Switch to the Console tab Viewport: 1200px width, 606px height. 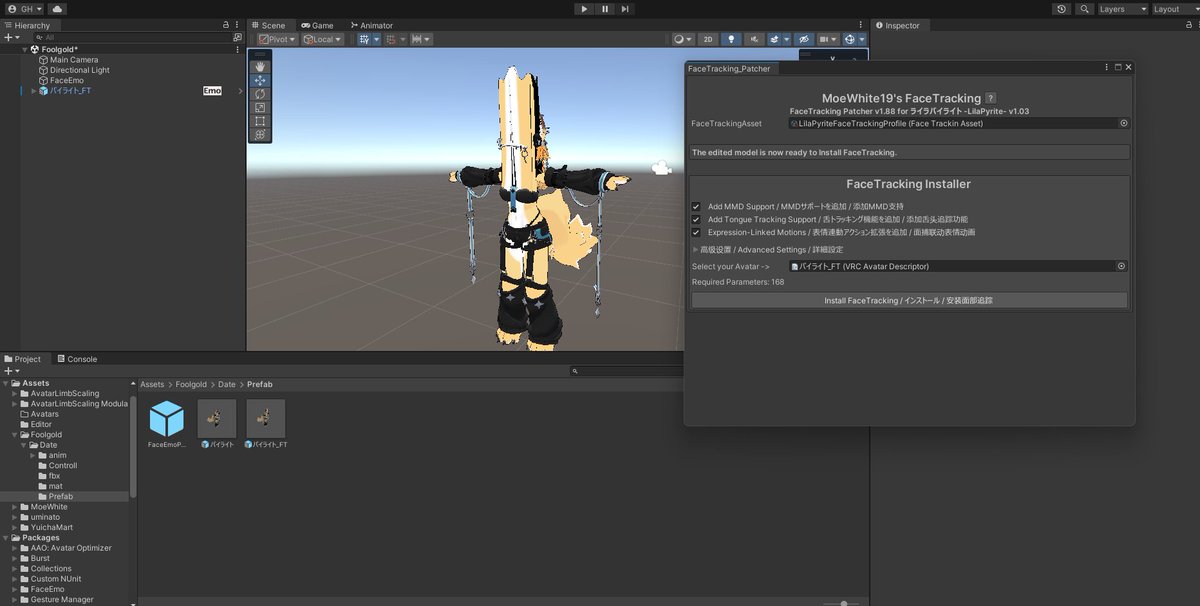(77, 359)
